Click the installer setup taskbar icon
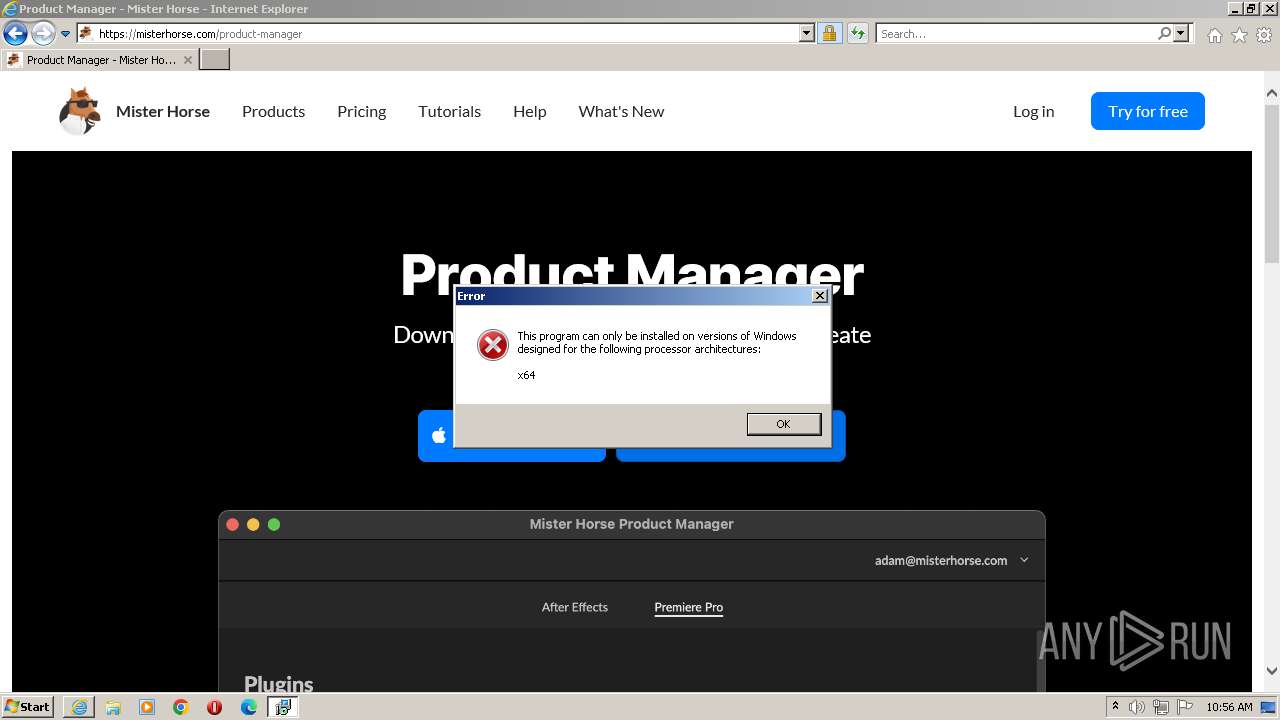1280x720 pixels. click(283, 707)
